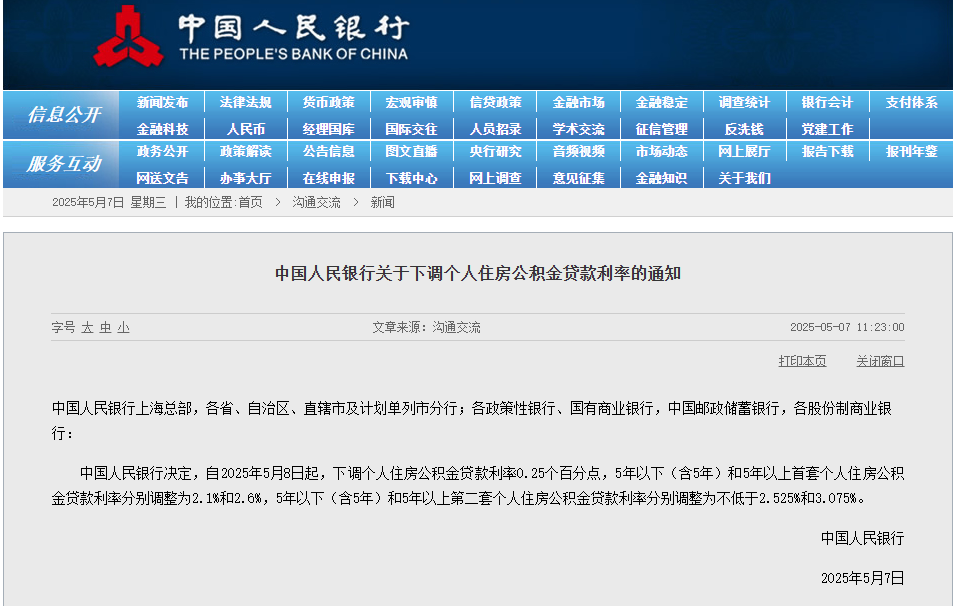Click 首页 in the breadcrumb
The width and height of the screenshot is (955, 606).
click(250, 202)
